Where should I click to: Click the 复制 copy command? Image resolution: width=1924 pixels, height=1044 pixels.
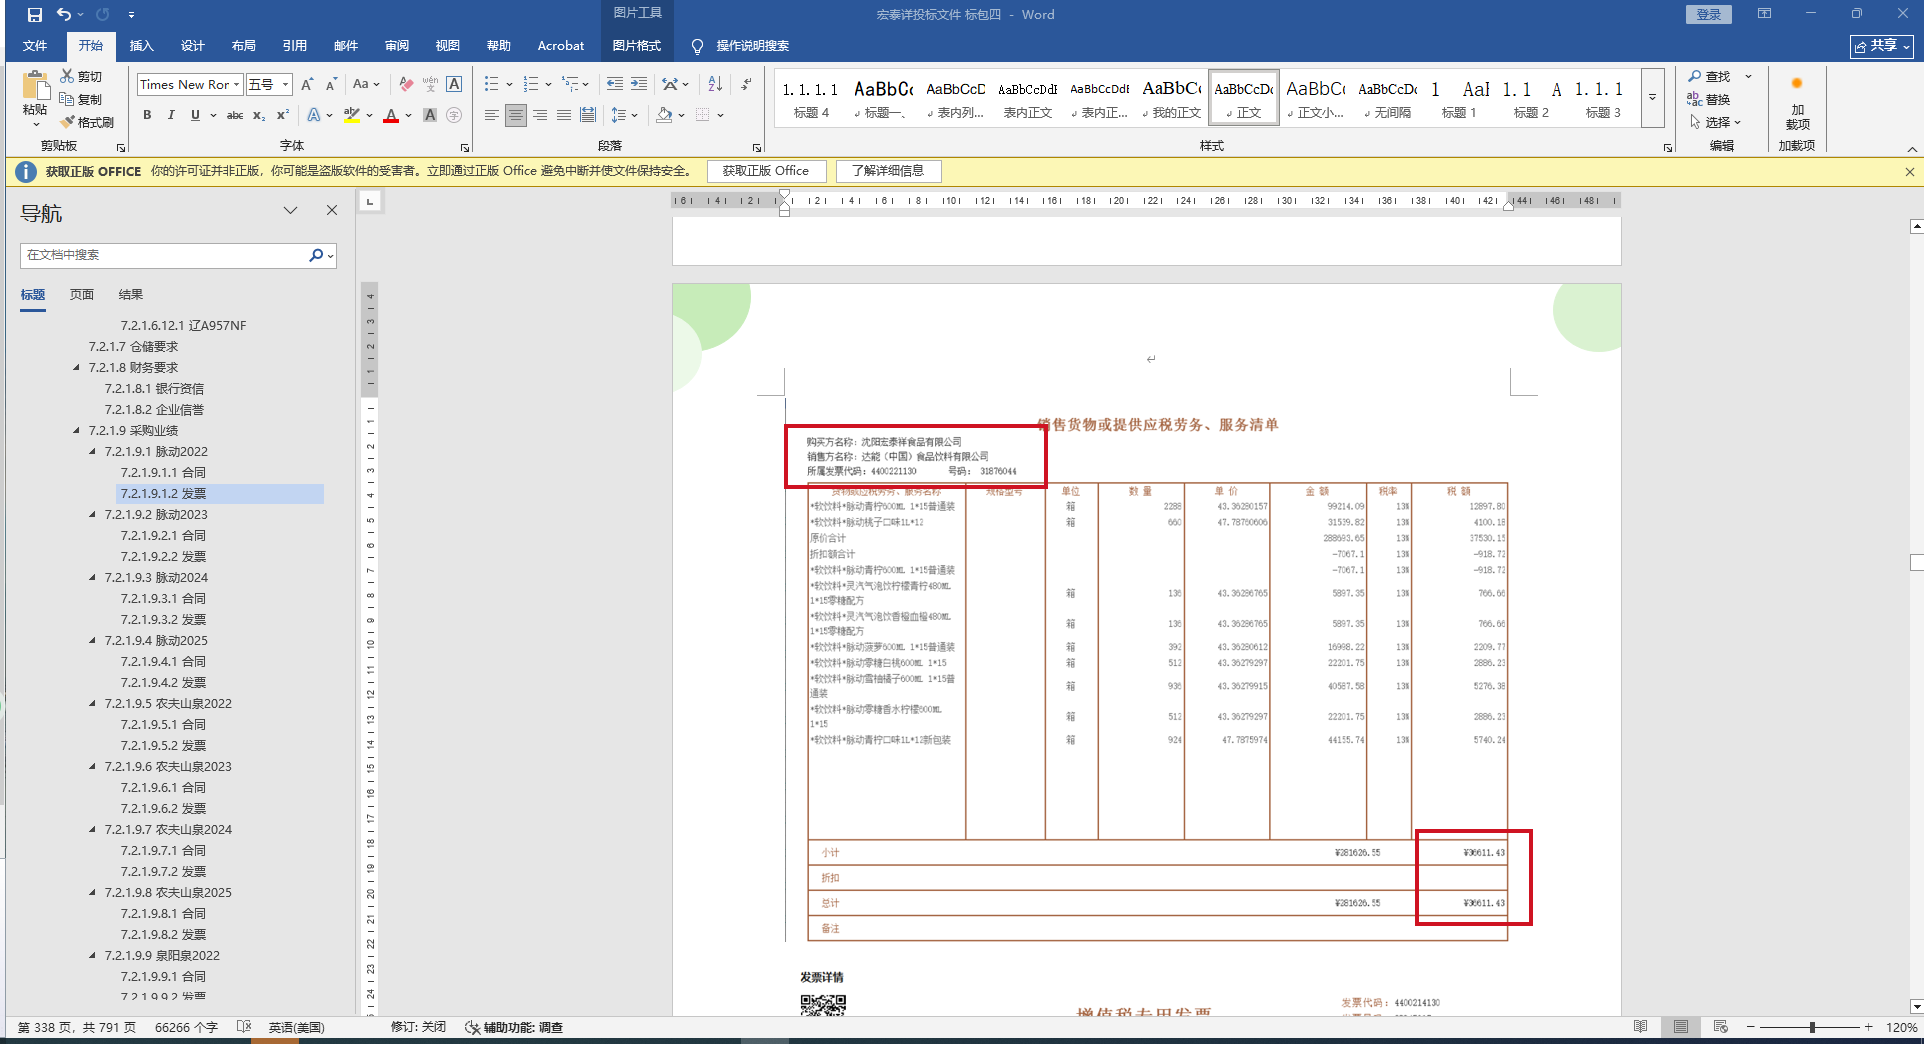coord(81,99)
